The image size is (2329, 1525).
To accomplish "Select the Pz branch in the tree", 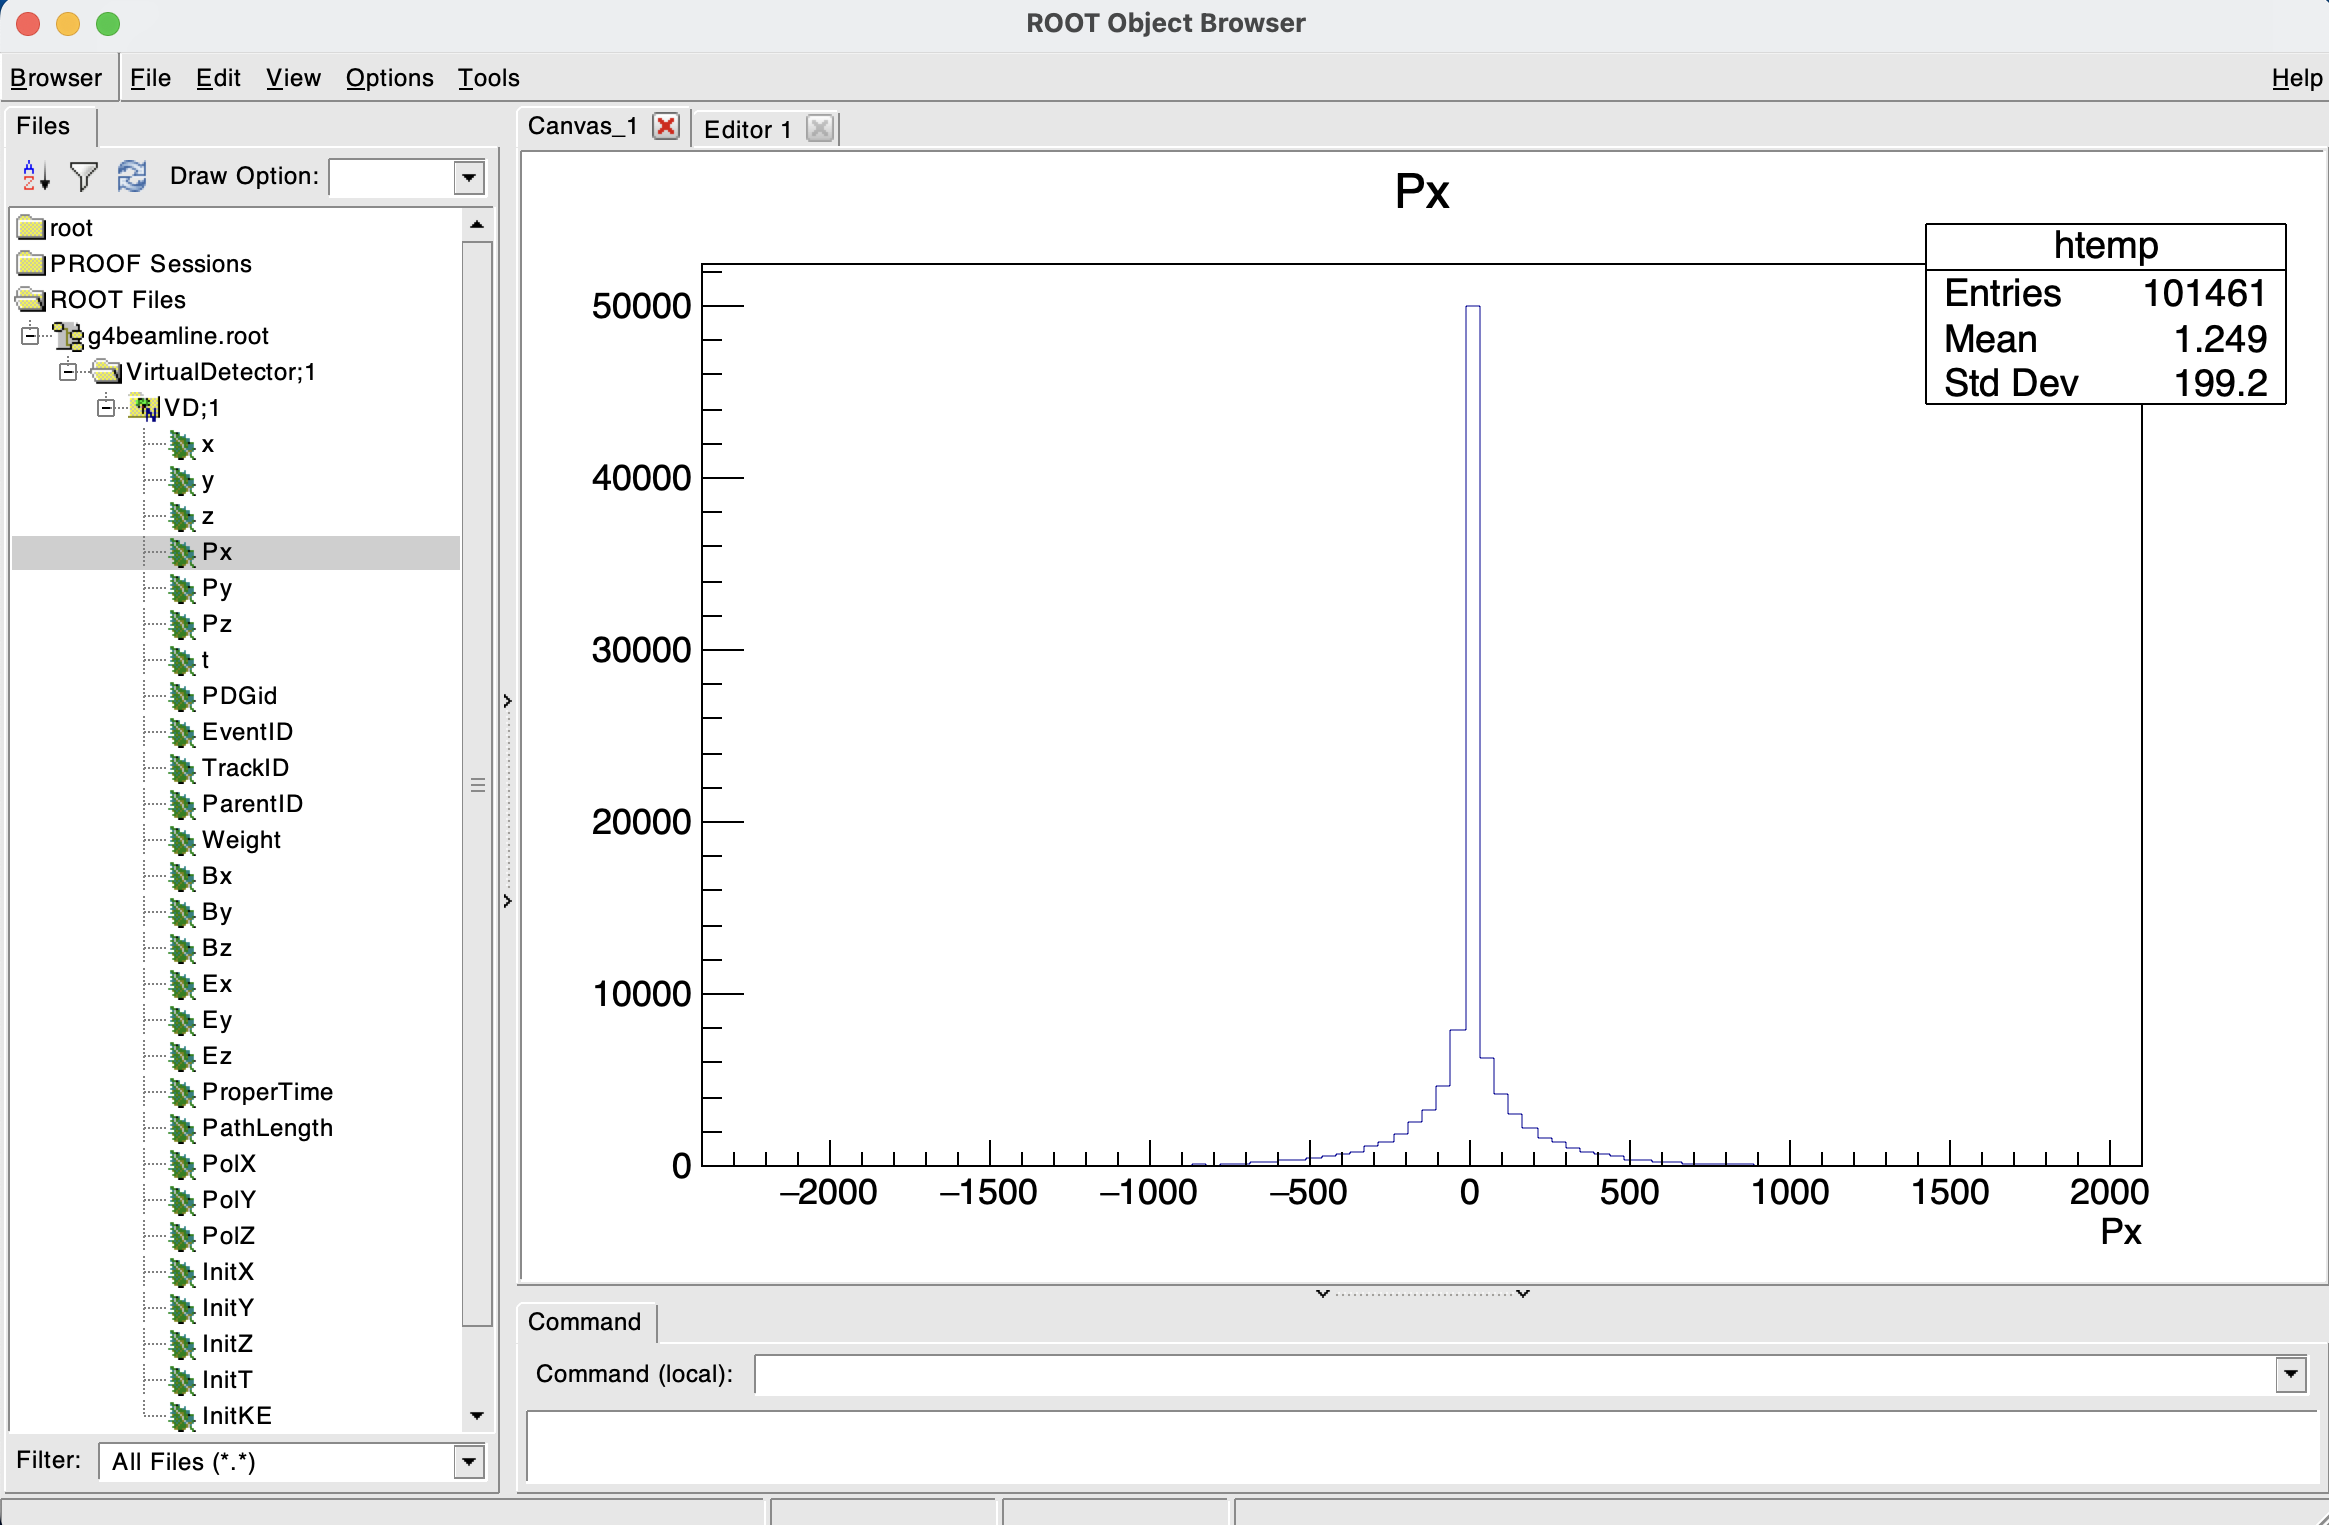I will (216, 623).
